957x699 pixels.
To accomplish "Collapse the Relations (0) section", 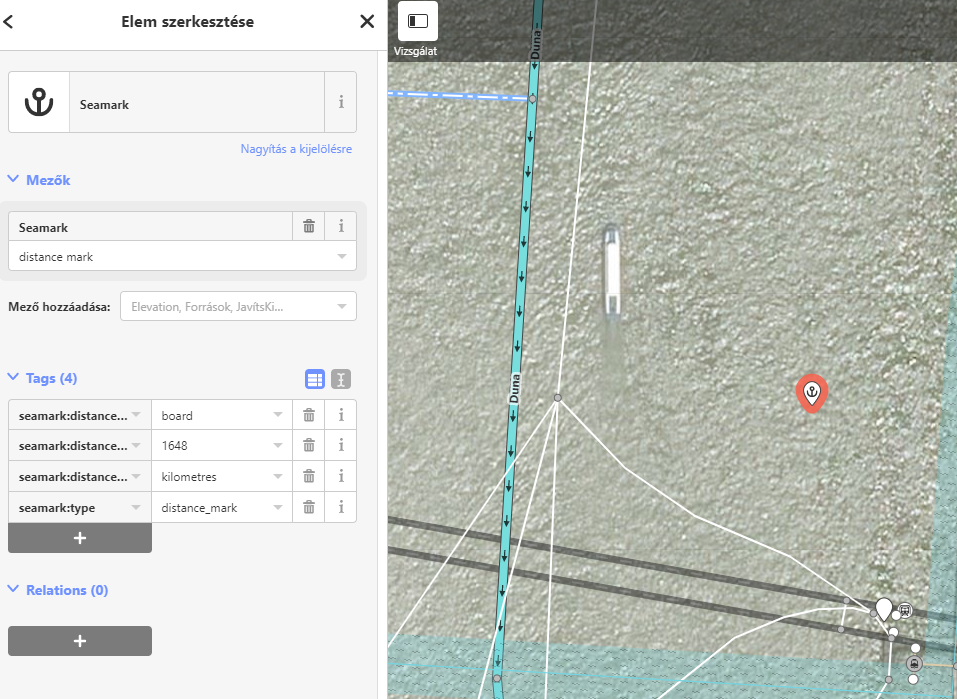I will click(58, 590).
